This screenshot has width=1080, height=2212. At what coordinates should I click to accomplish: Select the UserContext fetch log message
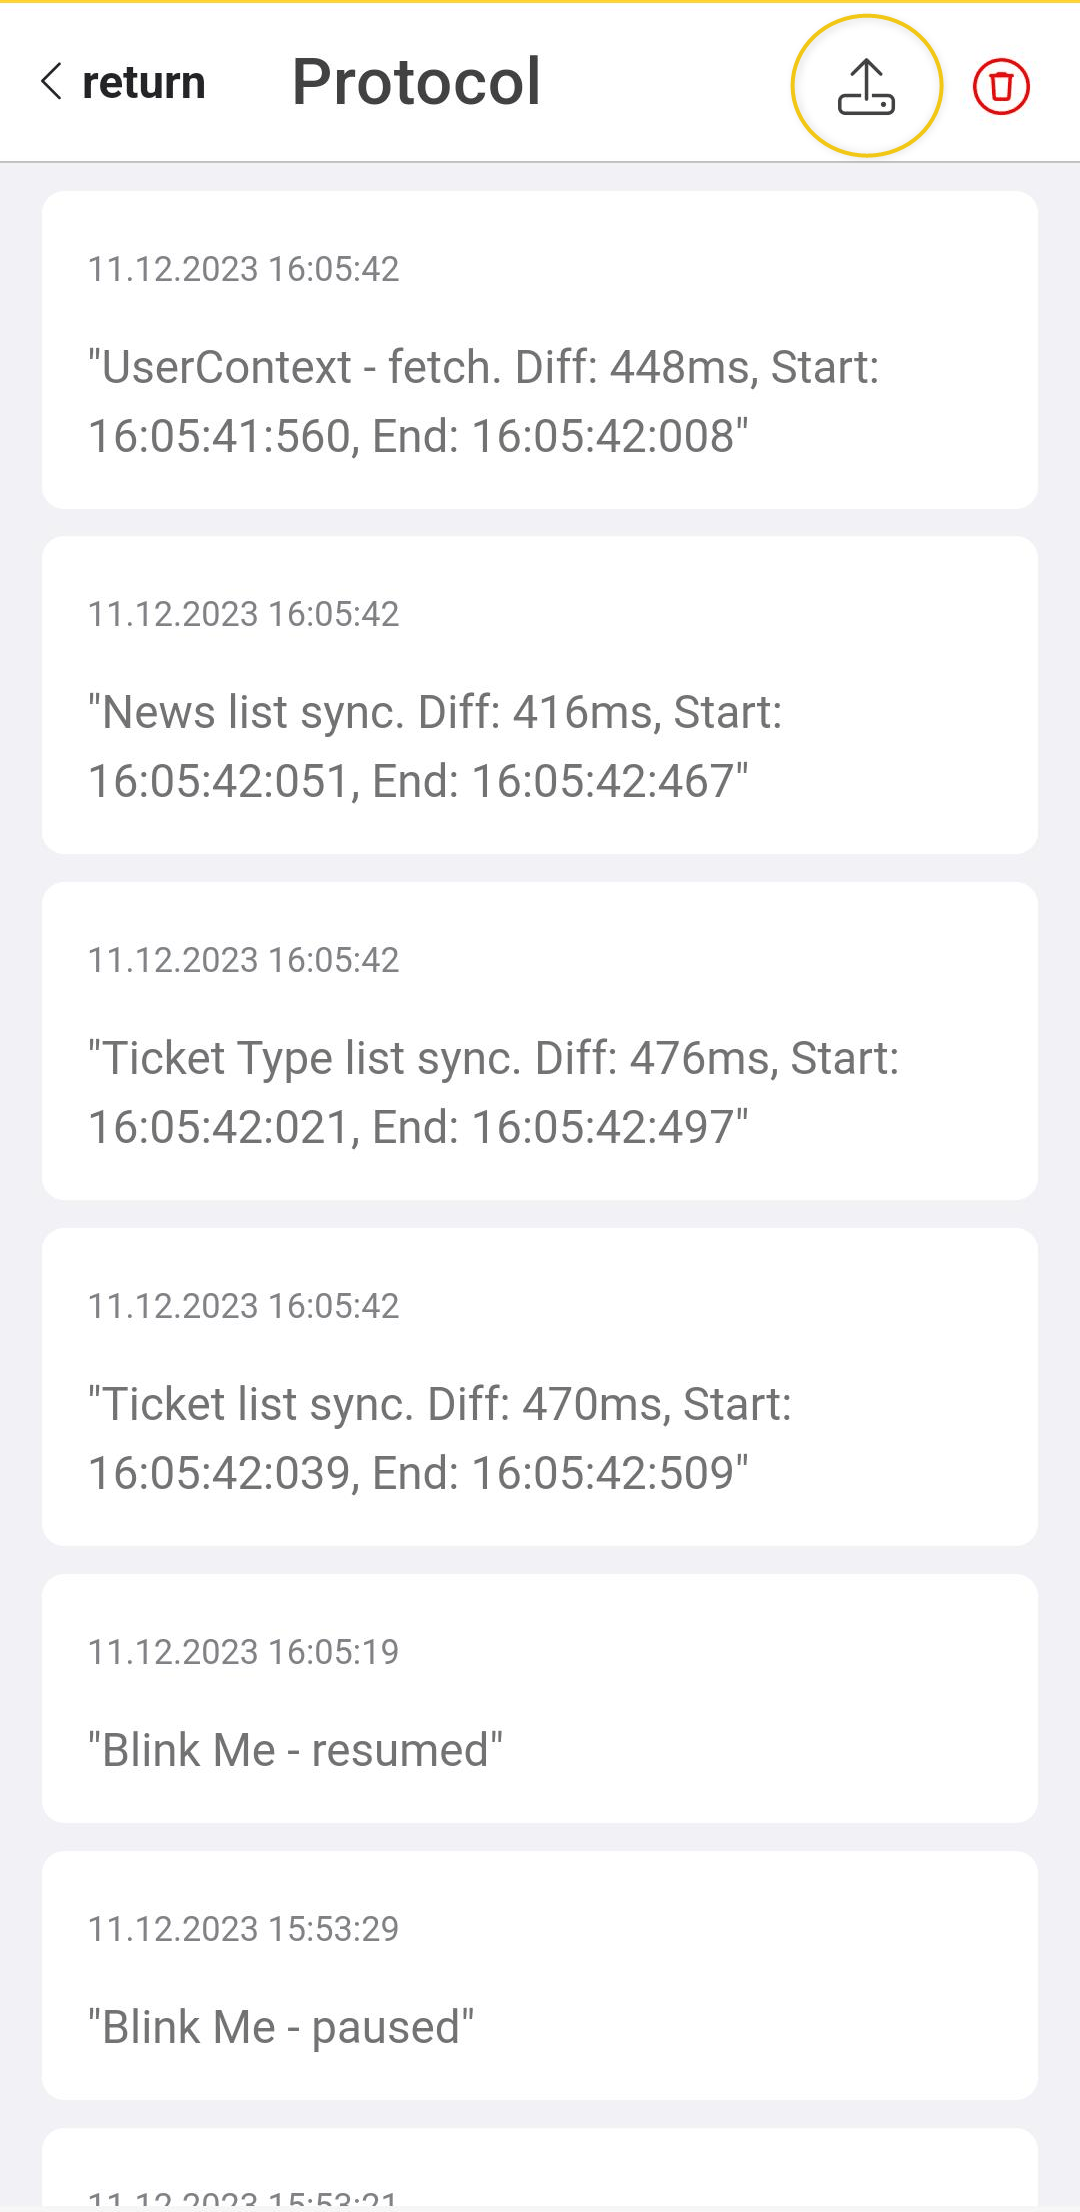483,401
